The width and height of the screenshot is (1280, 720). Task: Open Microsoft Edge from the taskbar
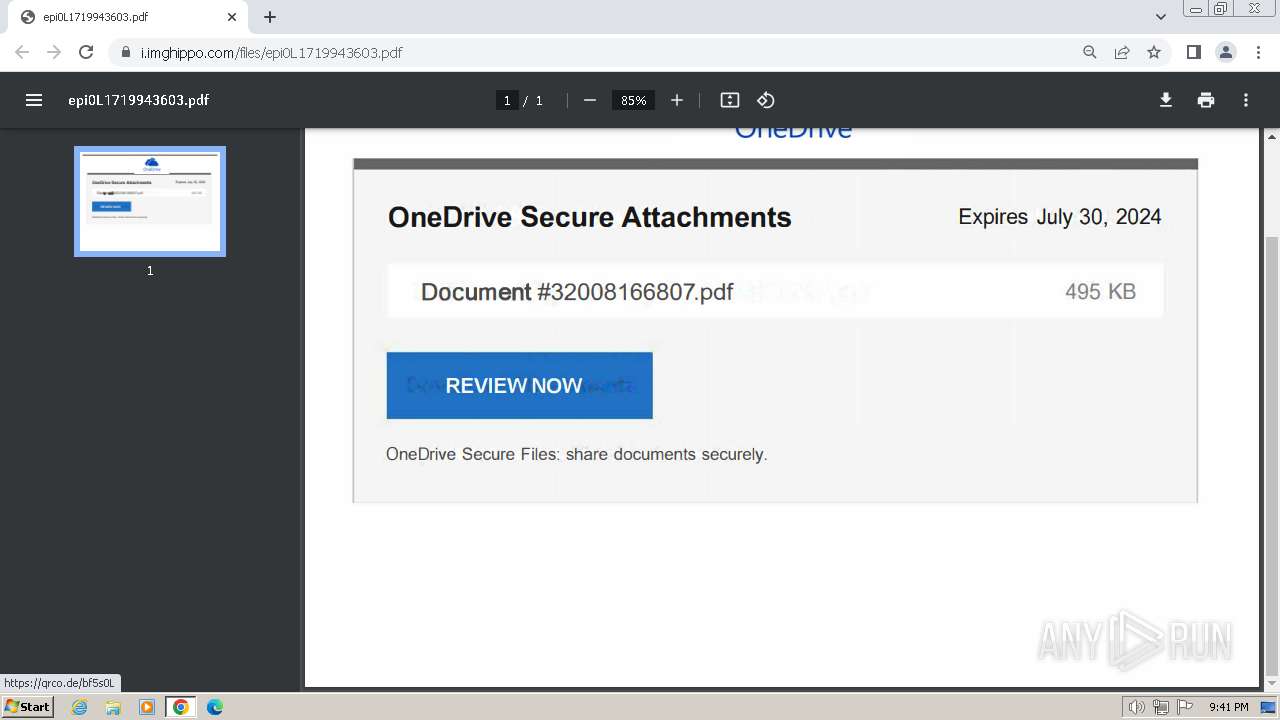click(215, 707)
